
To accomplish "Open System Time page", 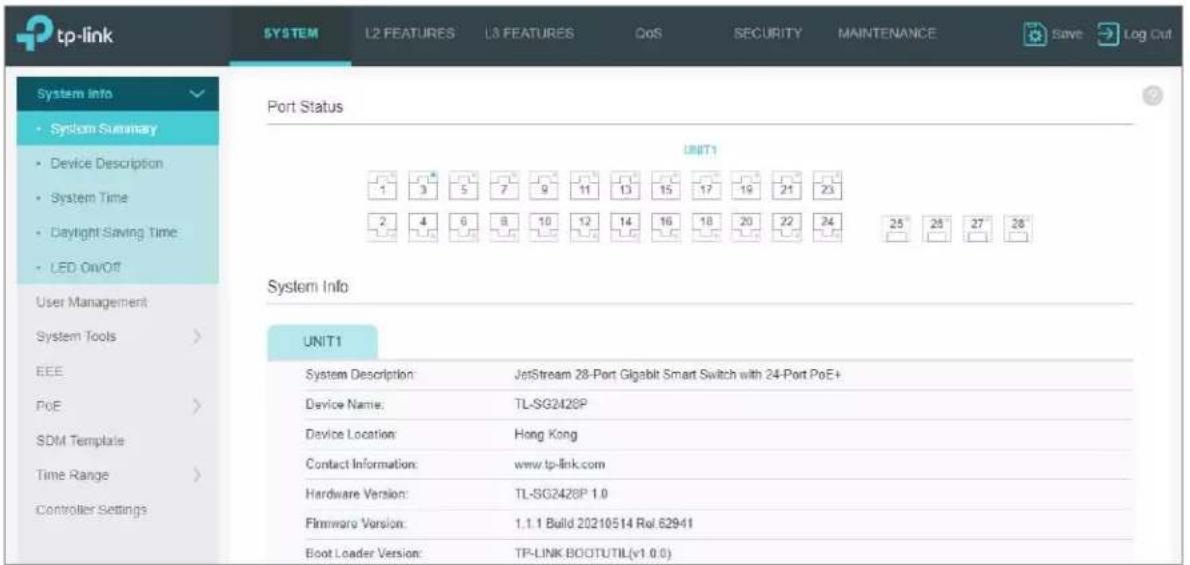I will pyautogui.click(x=118, y=197).
